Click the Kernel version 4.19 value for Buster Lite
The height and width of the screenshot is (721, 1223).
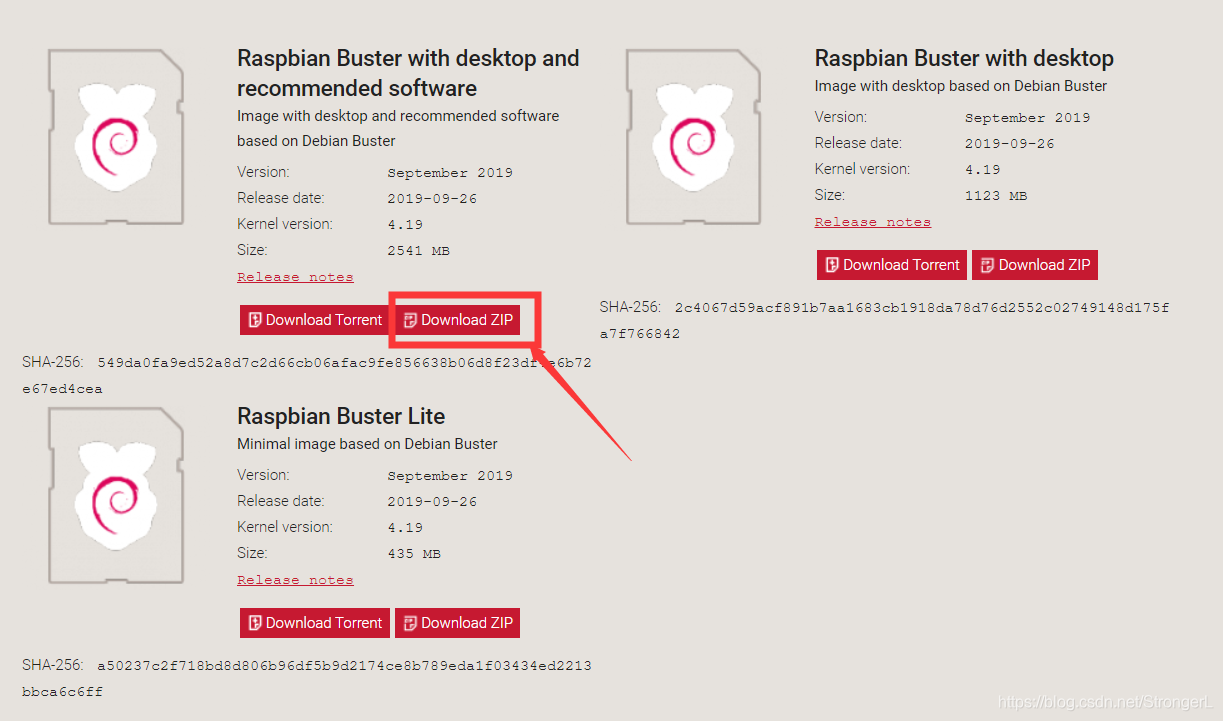pyautogui.click(x=405, y=528)
